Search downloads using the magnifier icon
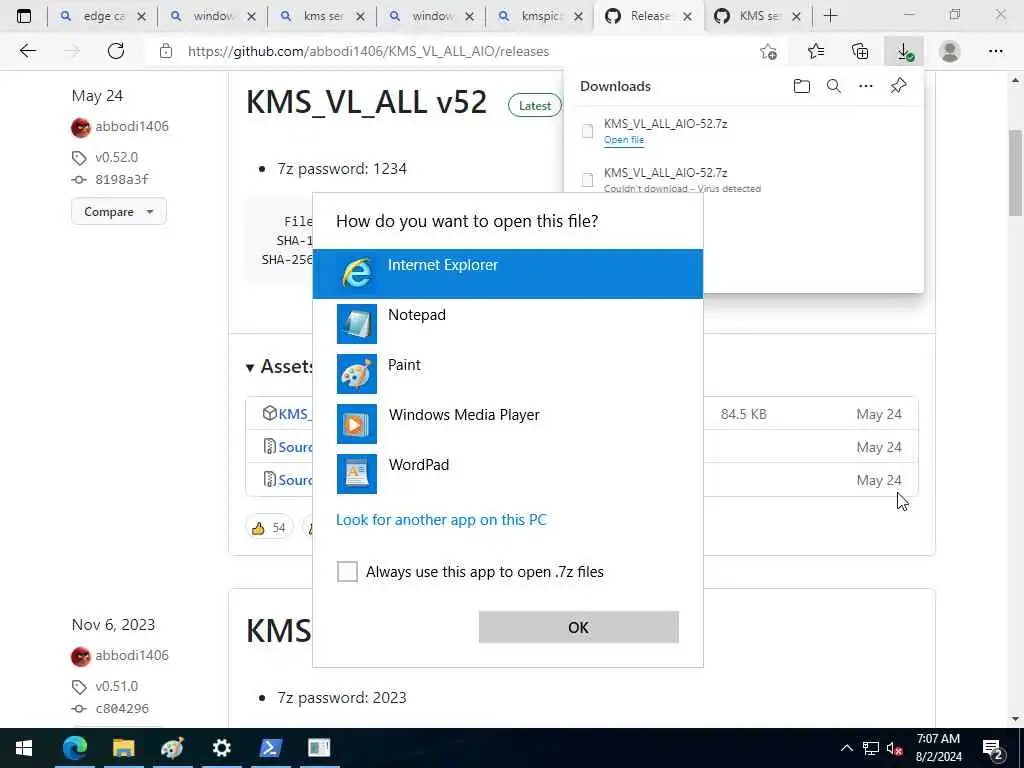Screen dimensions: 1024x768 (x=833, y=86)
